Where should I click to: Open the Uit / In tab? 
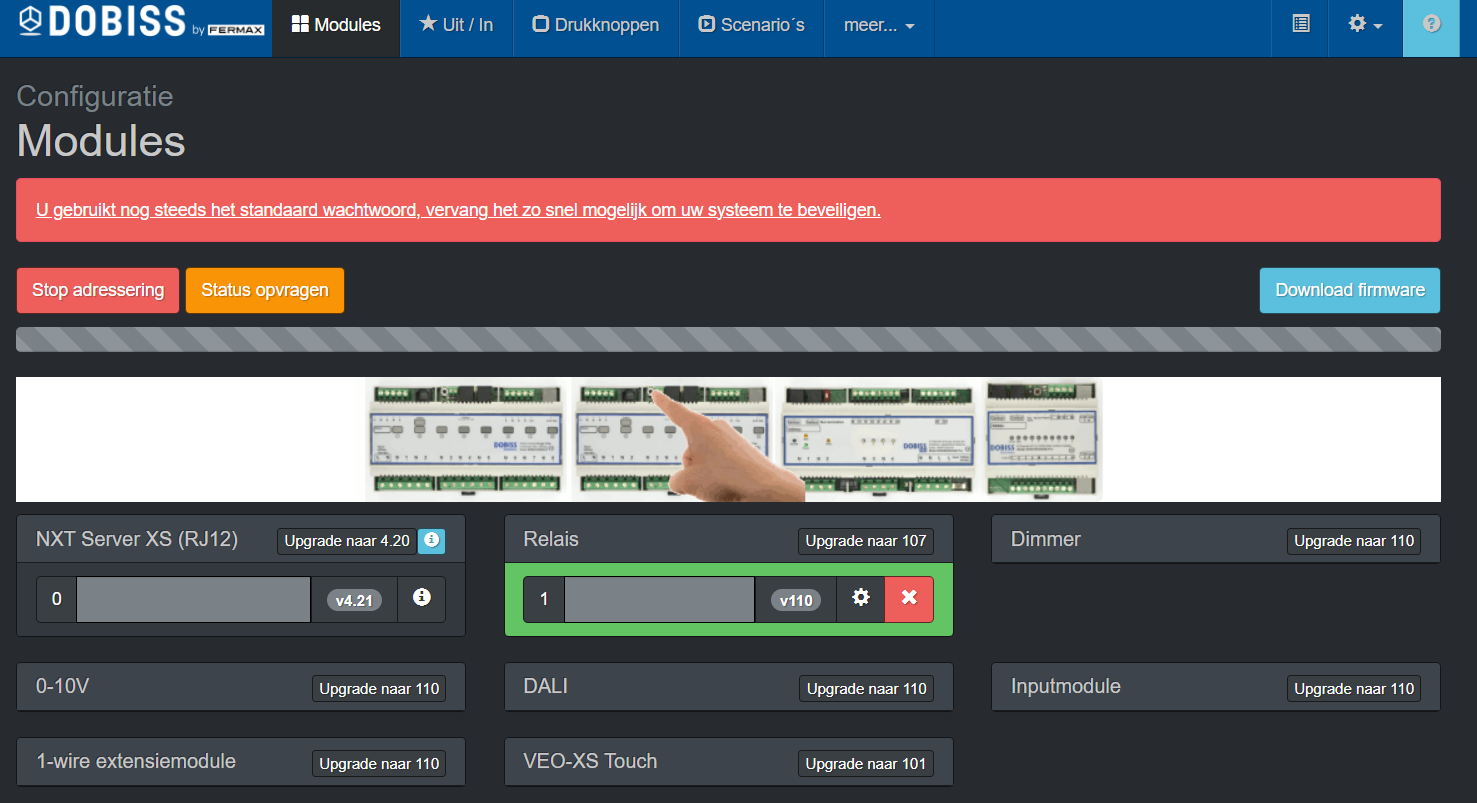(456, 25)
